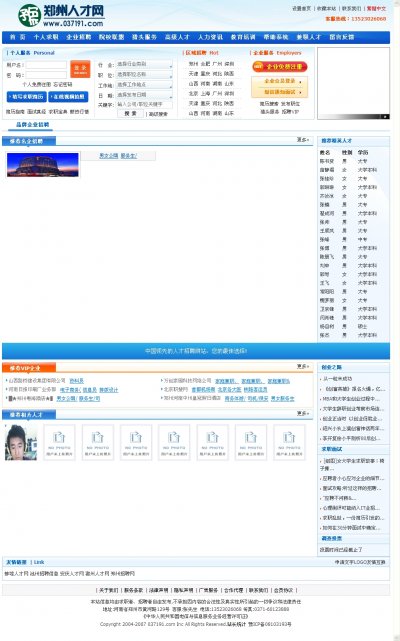The width and height of the screenshot is (400, 641).
Task: Switch to the 品牌企业招聘 tab
Action: [33, 125]
